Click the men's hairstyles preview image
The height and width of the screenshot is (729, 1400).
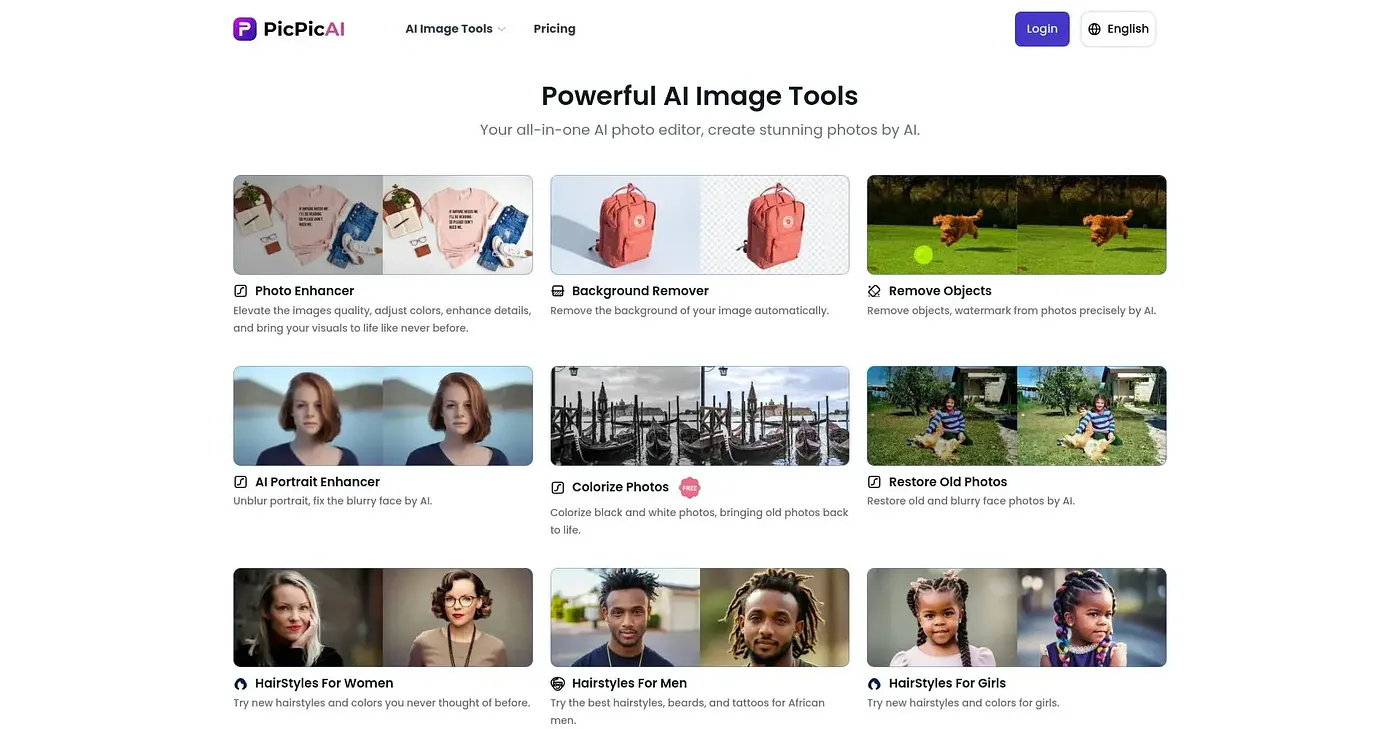pos(700,618)
